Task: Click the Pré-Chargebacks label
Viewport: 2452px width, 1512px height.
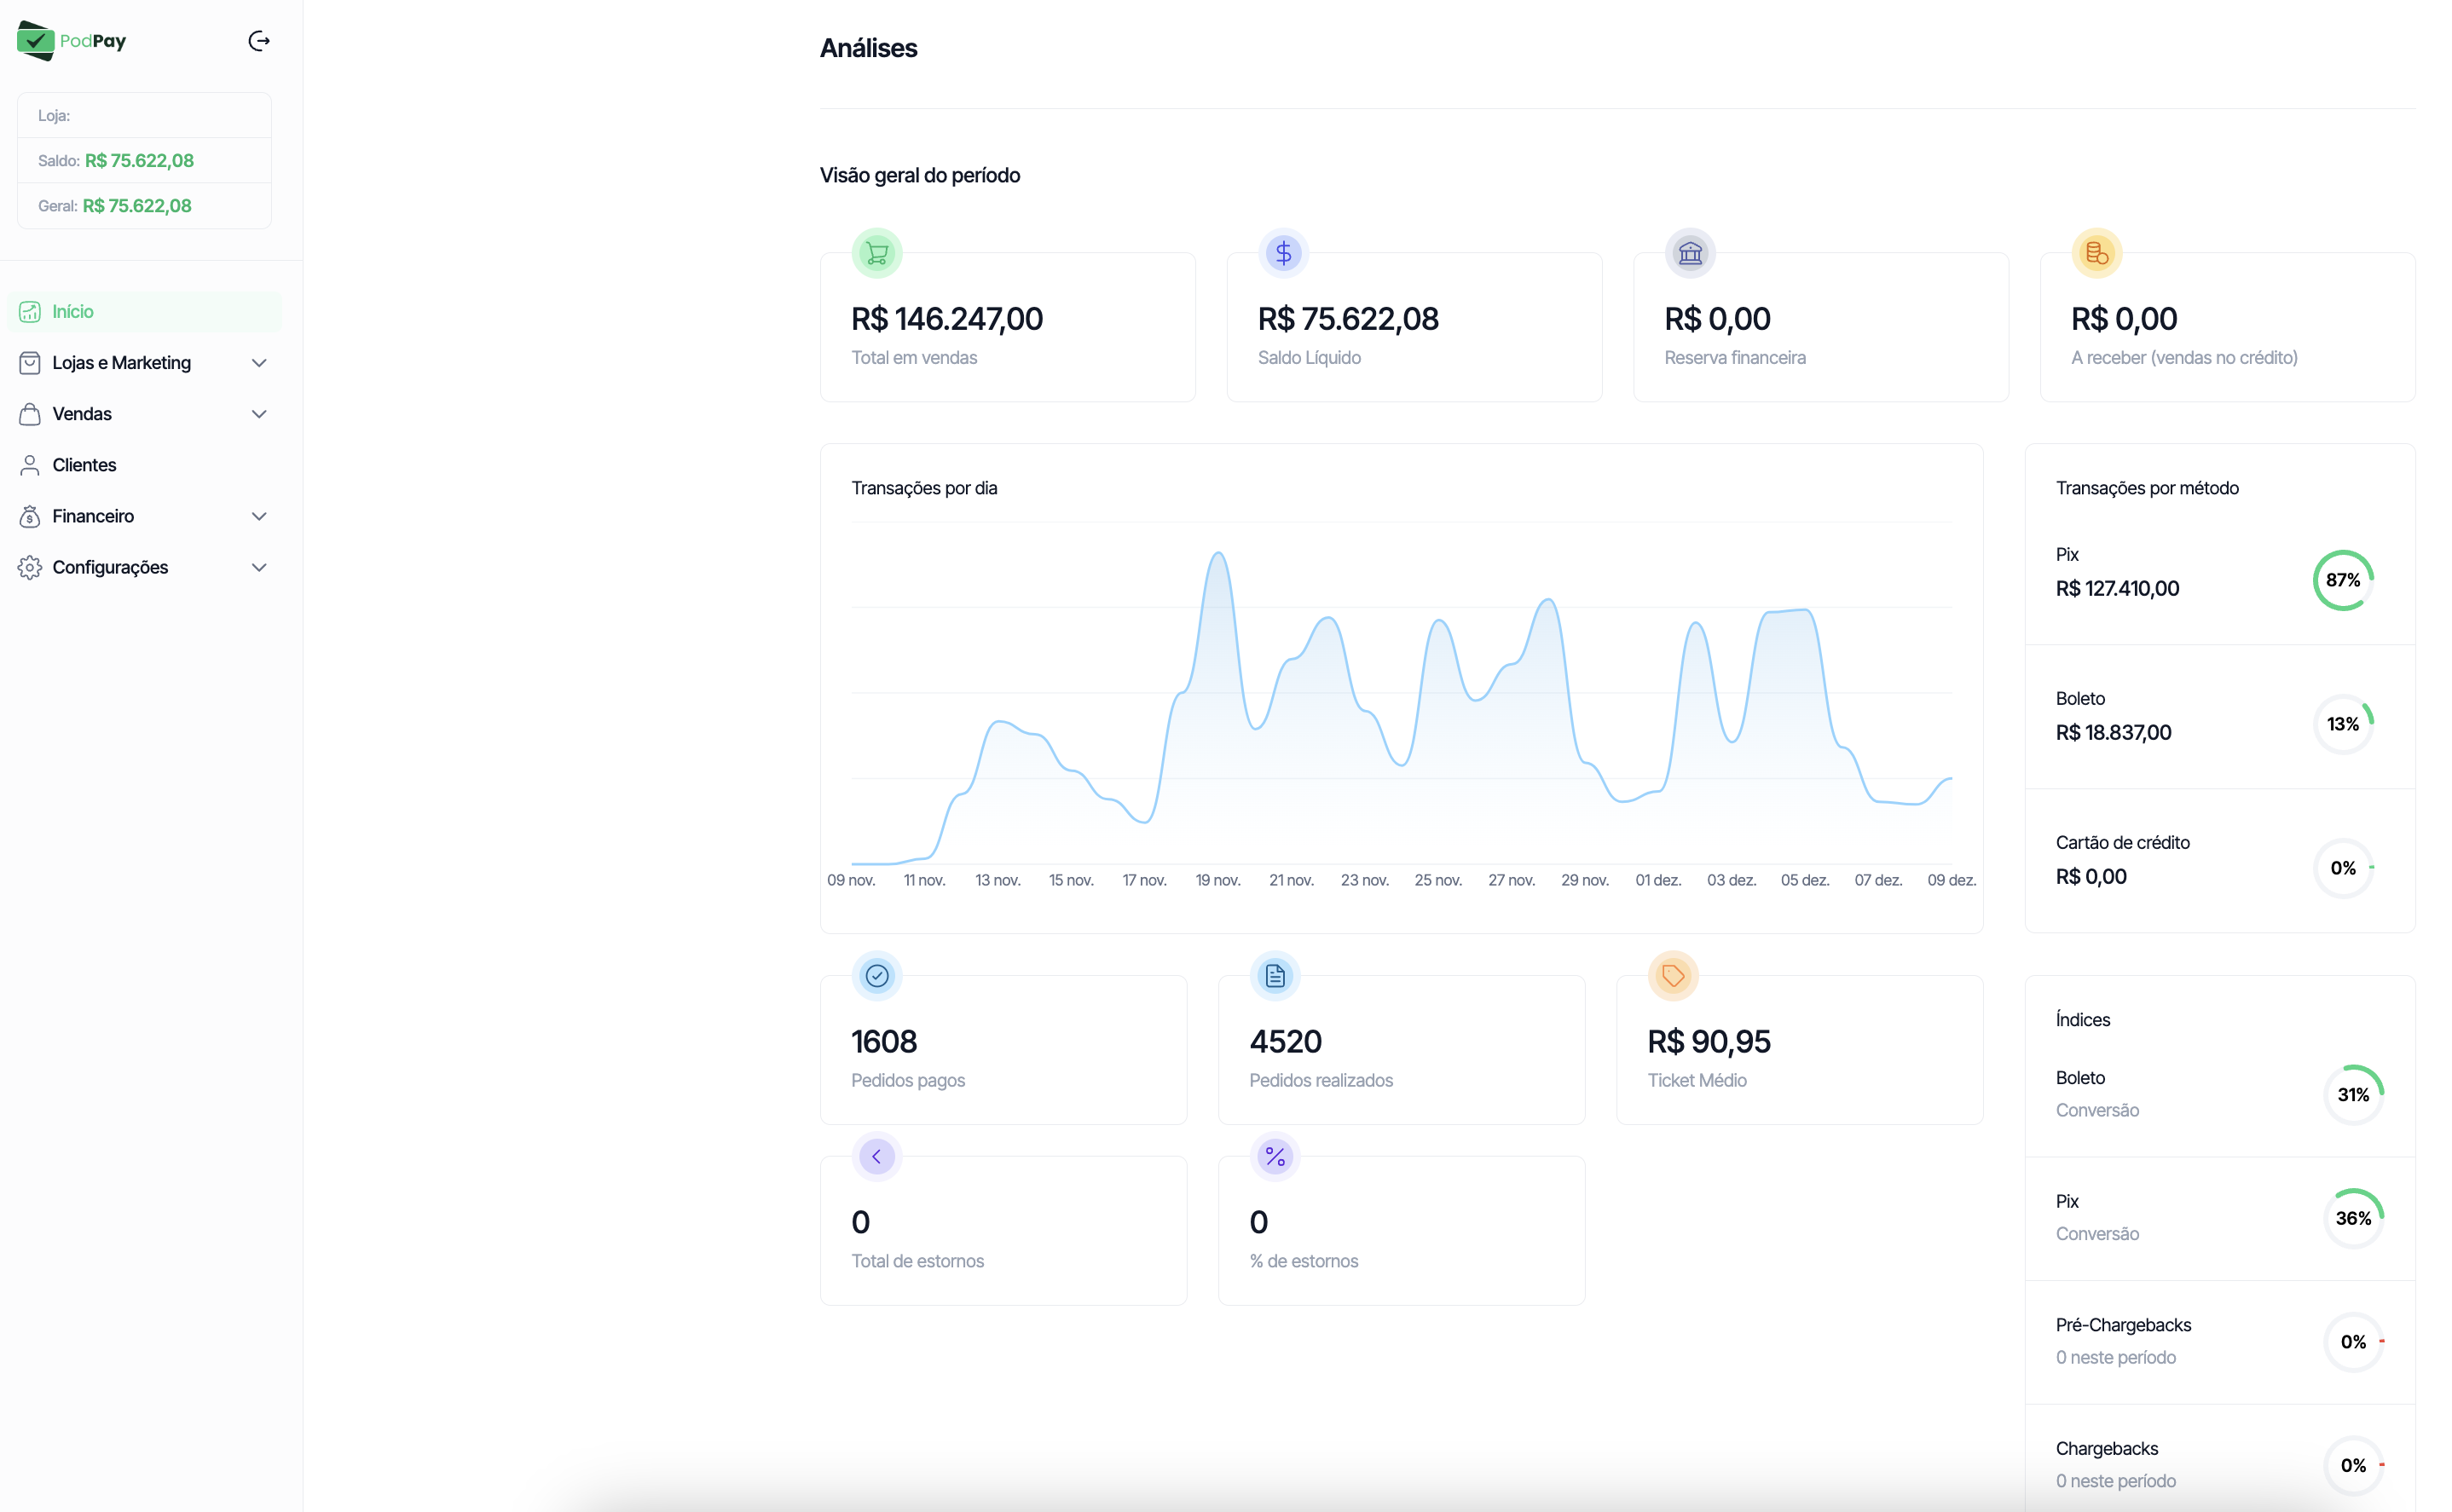Action: click(x=2123, y=1325)
